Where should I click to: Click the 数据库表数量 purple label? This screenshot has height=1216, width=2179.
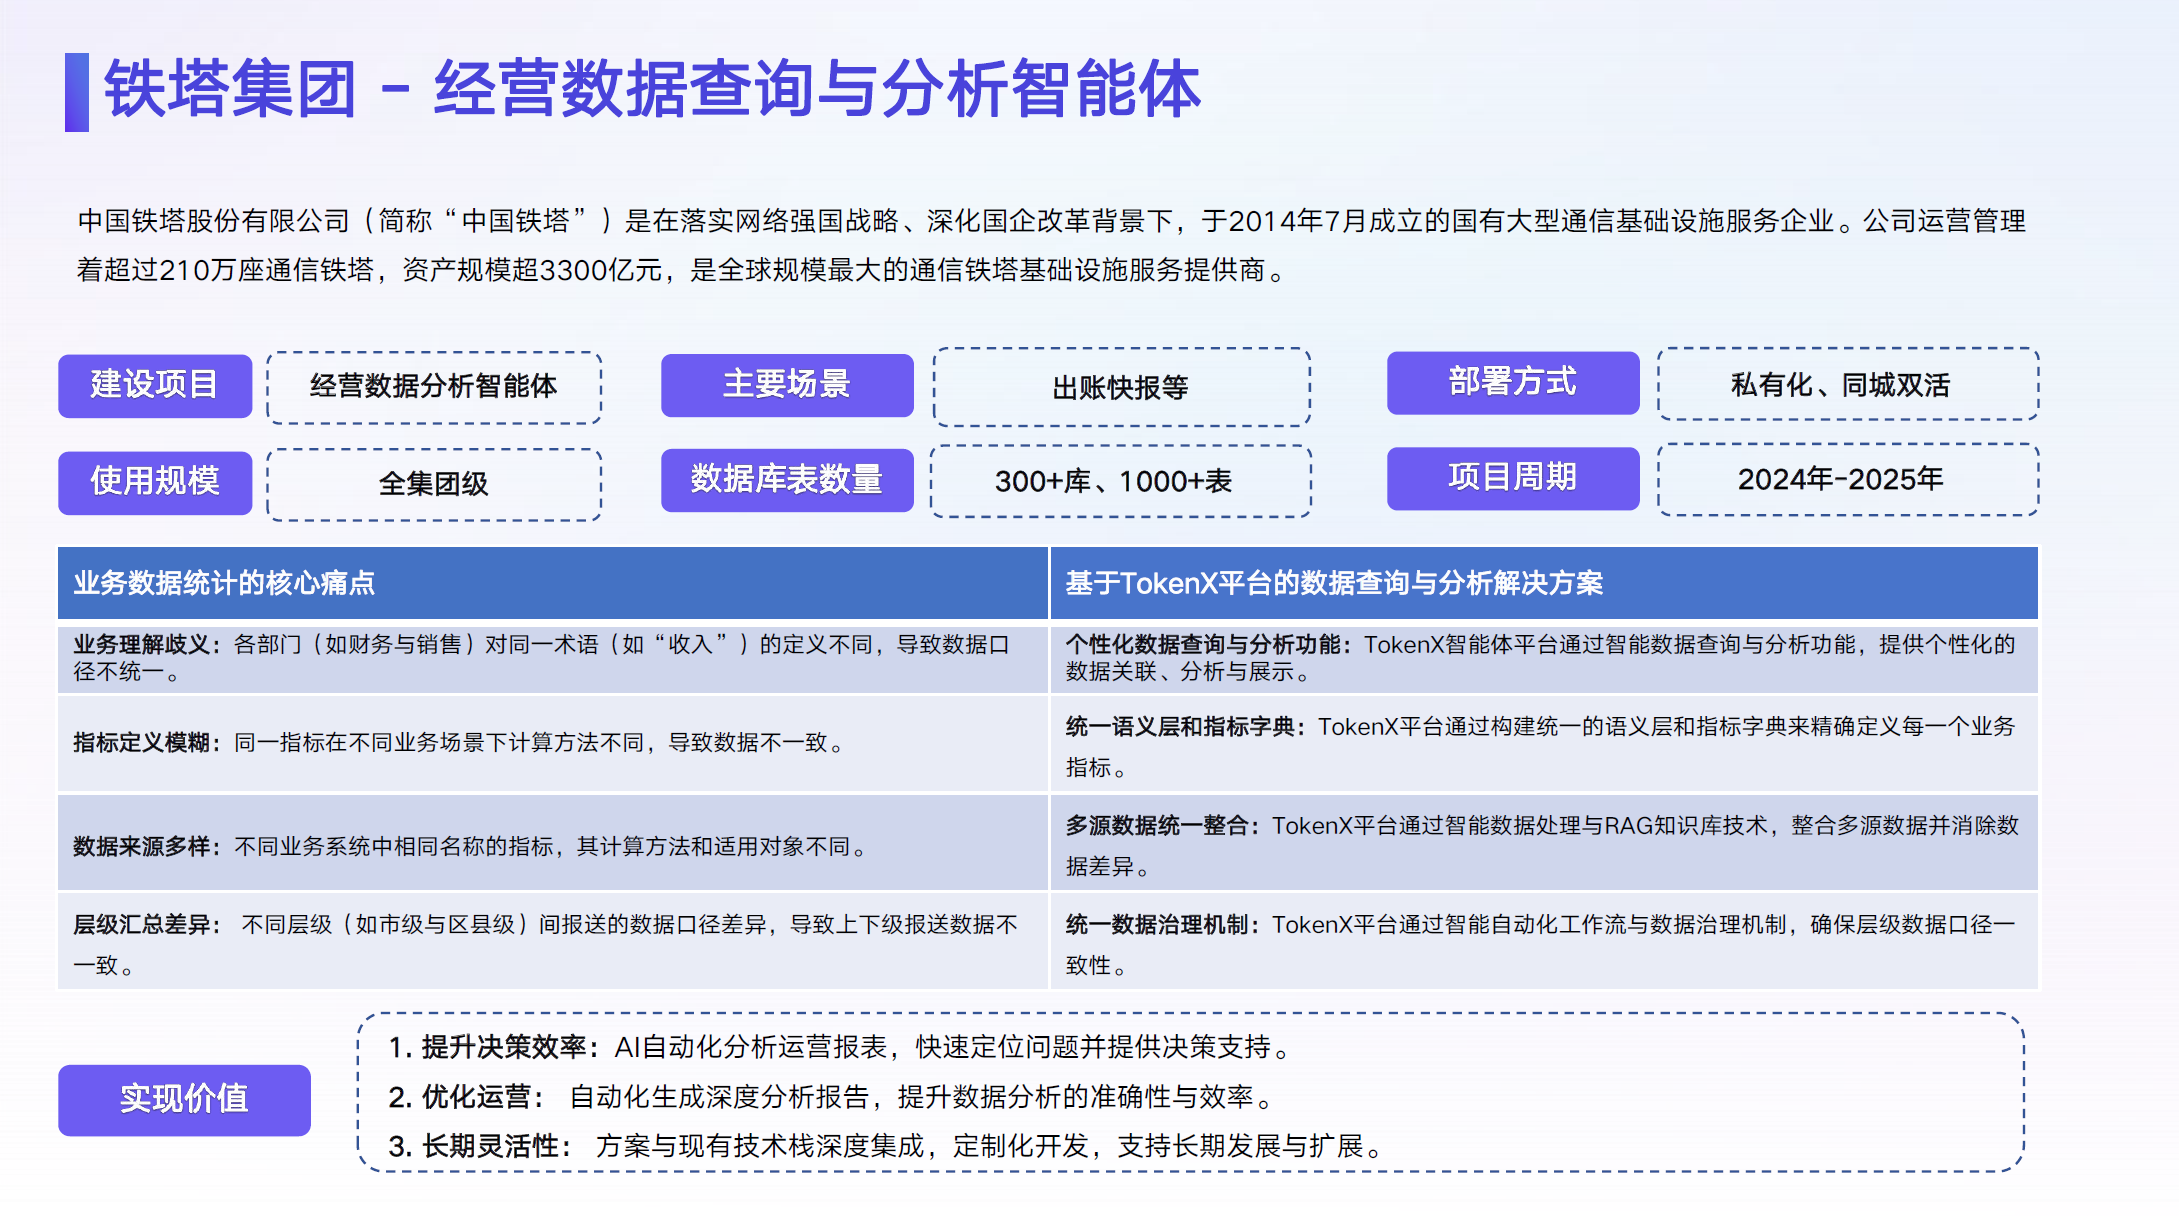coord(787,480)
